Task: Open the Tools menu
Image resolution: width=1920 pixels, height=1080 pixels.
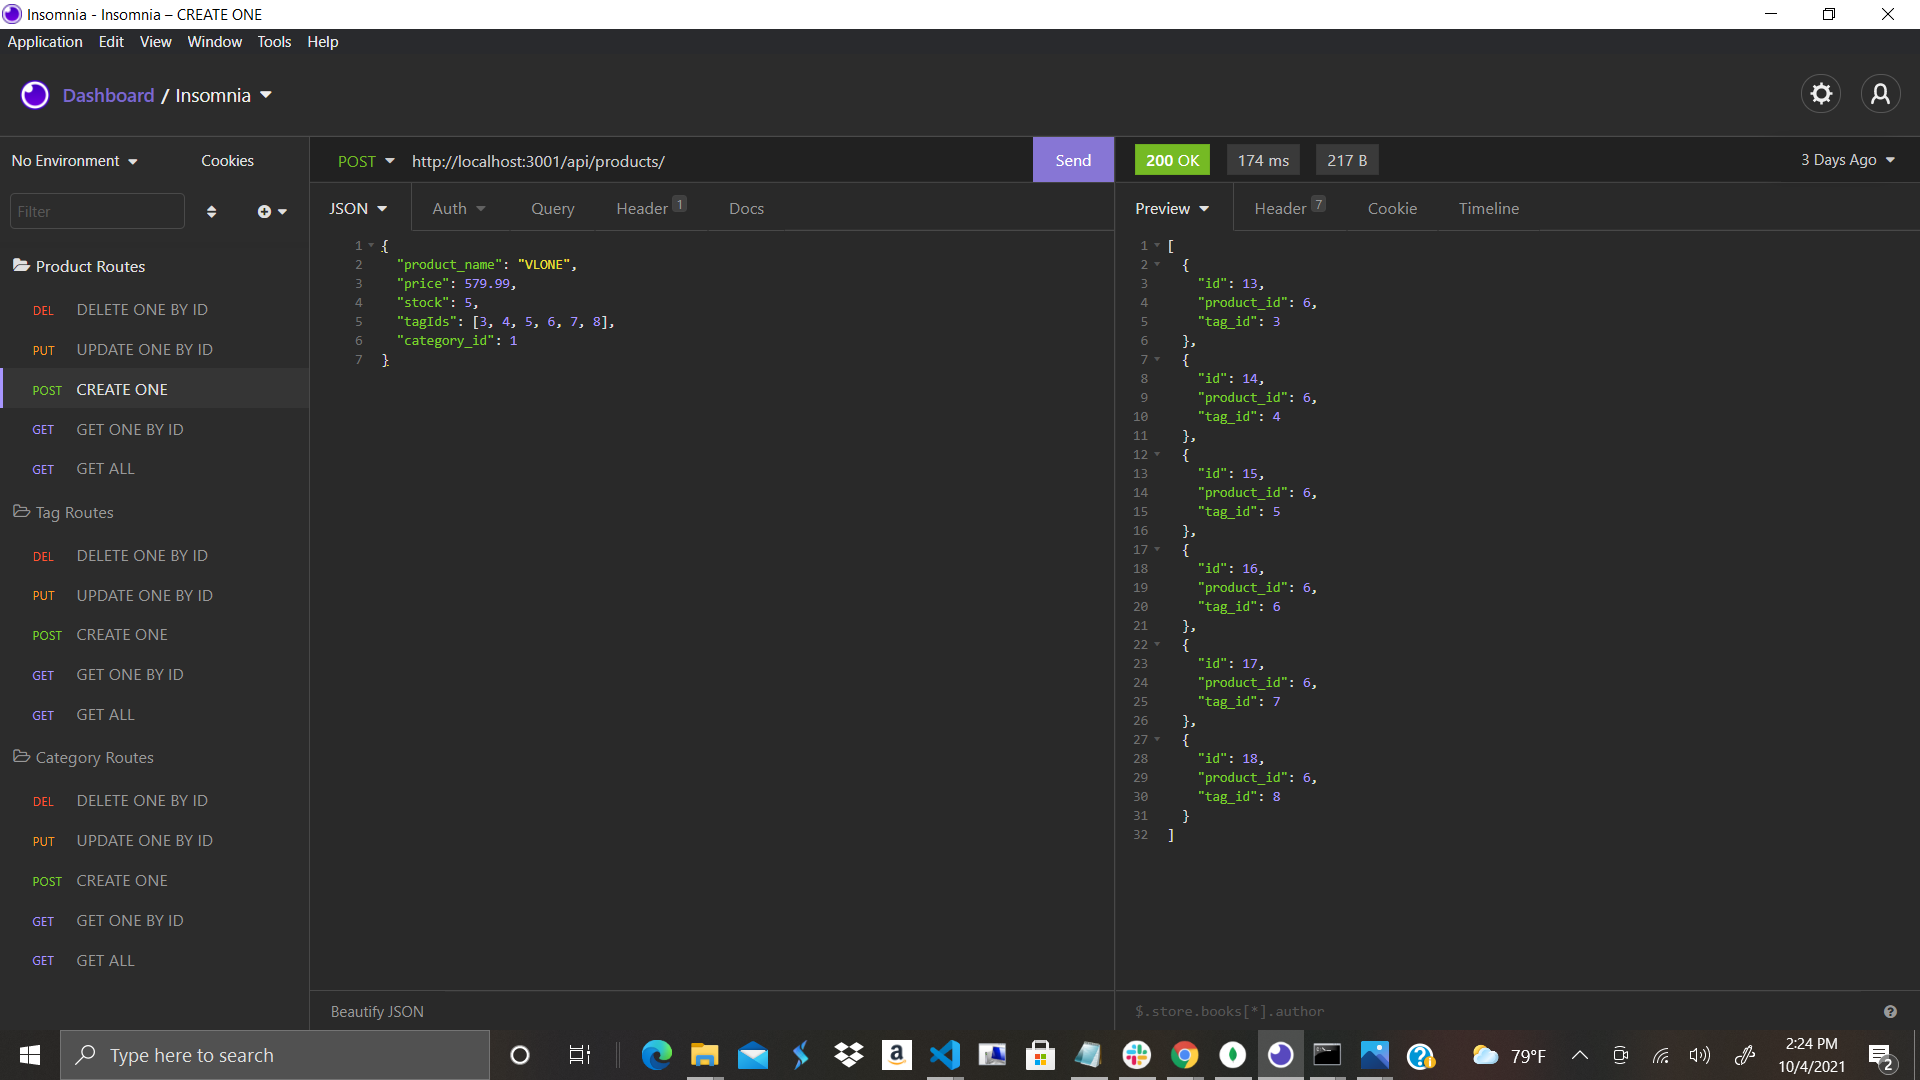Action: (x=274, y=42)
